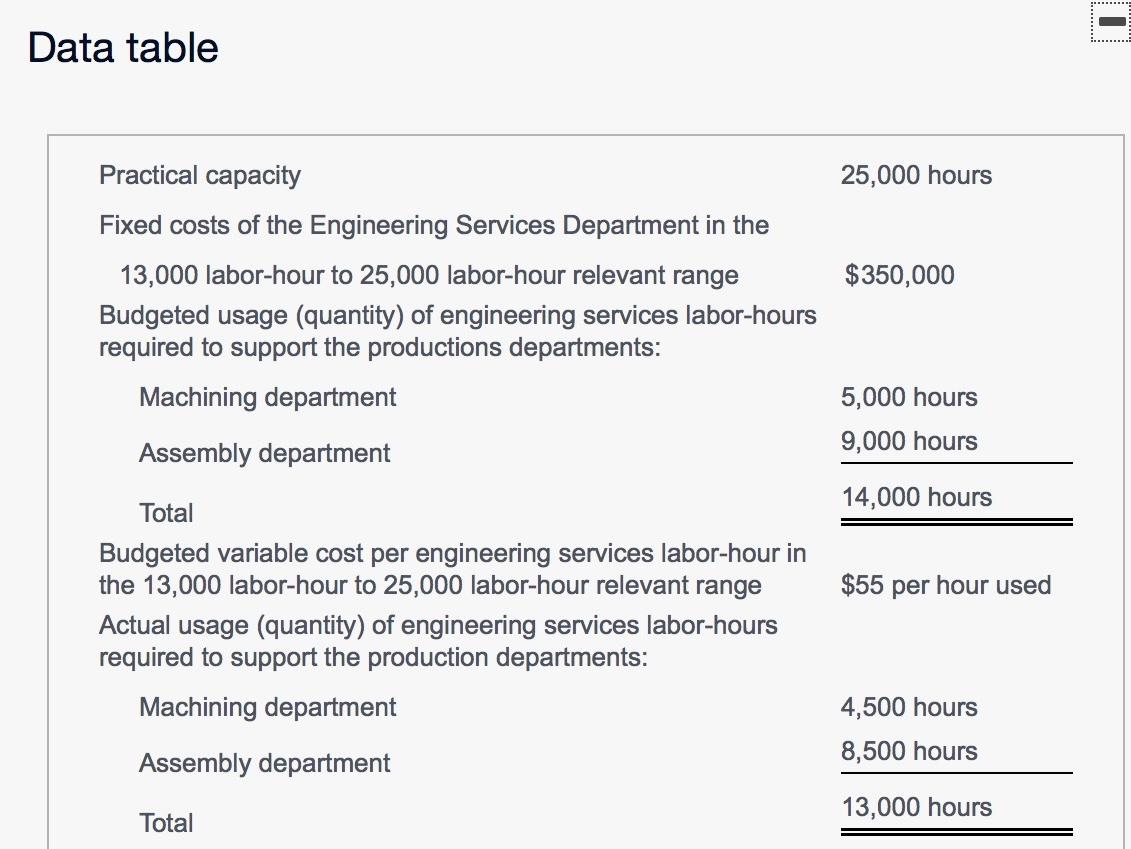This screenshot has height=849, width=1131.
Task: Select the 25,000 hours value
Action: click(x=916, y=175)
